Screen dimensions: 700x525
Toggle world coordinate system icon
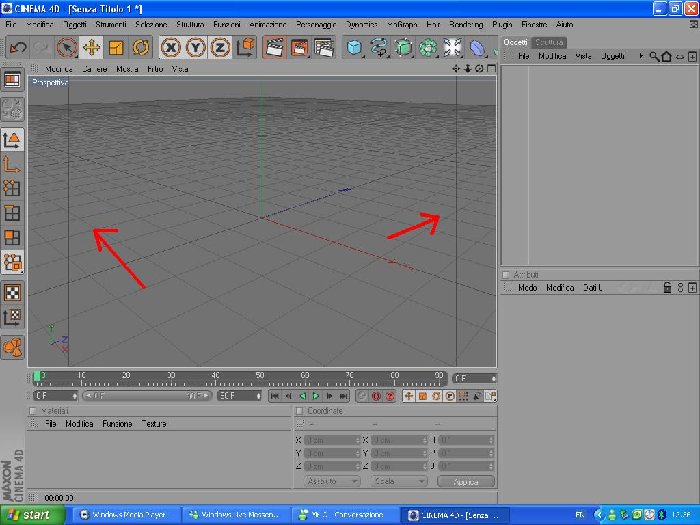click(246, 47)
